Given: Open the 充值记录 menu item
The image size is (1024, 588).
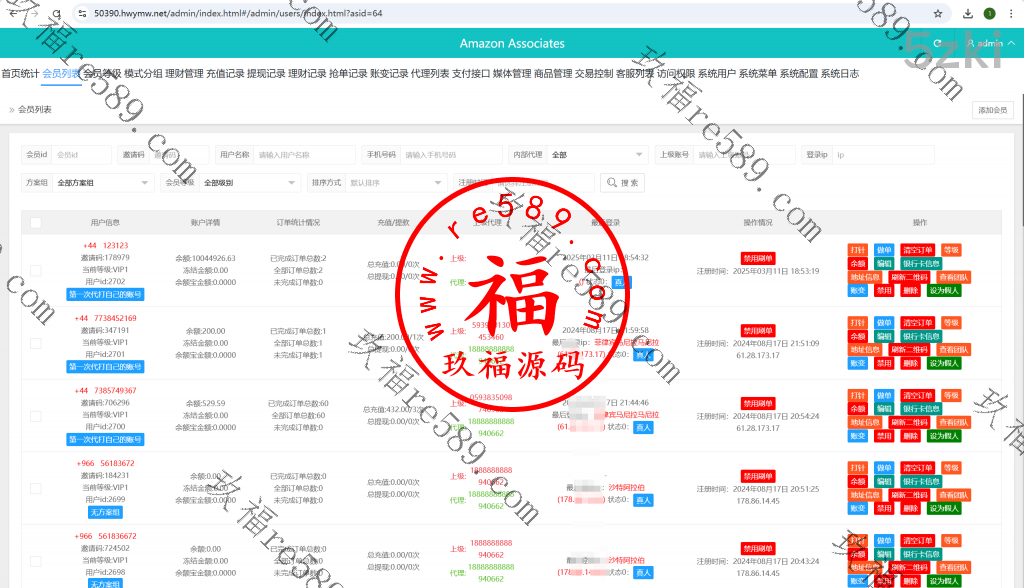Looking at the screenshot, I should (225, 73).
